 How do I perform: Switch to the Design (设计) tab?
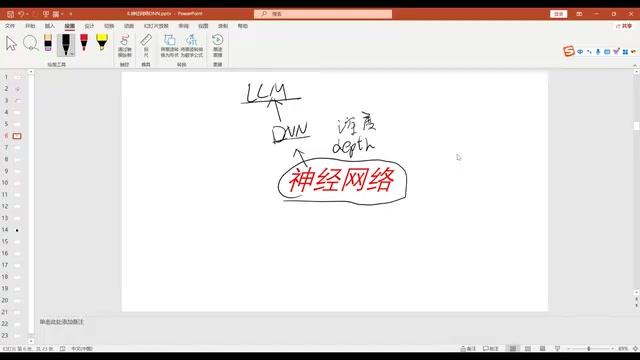(89, 26)
